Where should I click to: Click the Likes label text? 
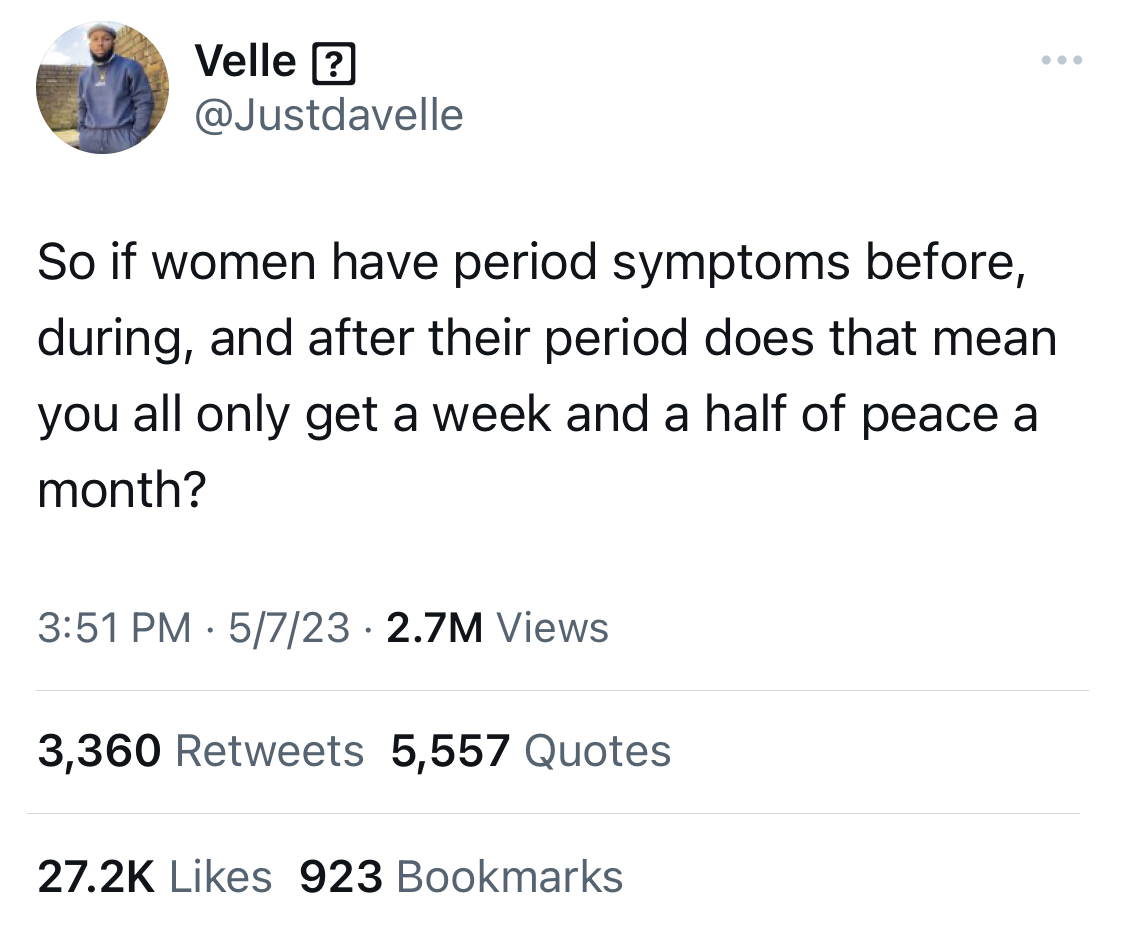tap(221, 876)
